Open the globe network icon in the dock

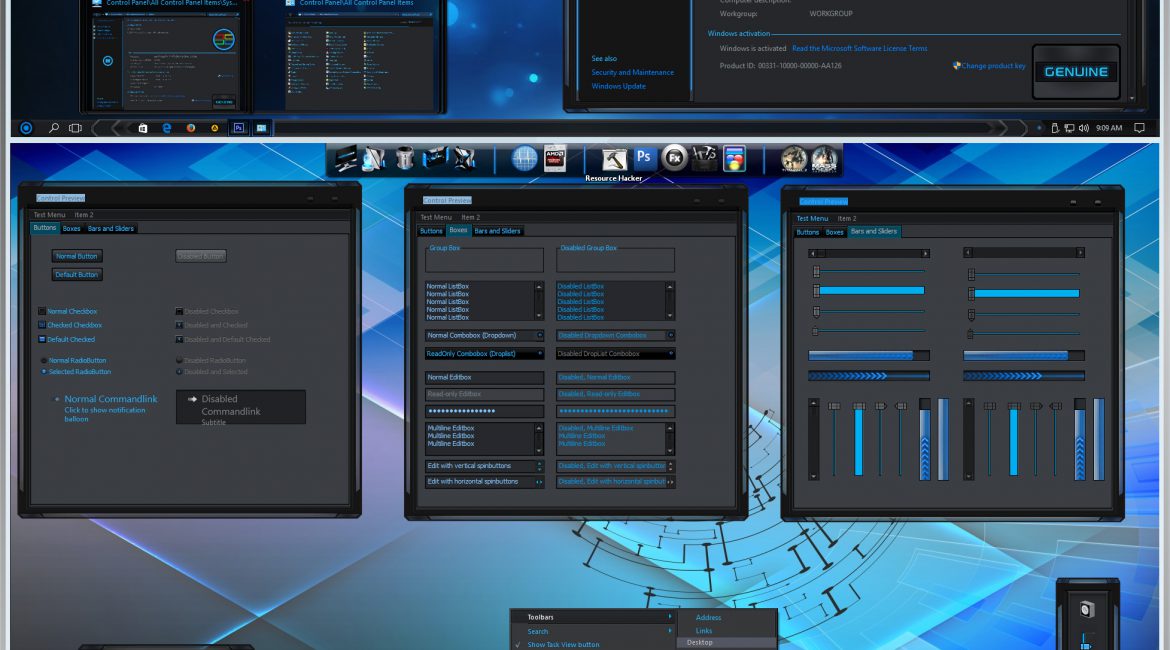[x=524, y=158]
